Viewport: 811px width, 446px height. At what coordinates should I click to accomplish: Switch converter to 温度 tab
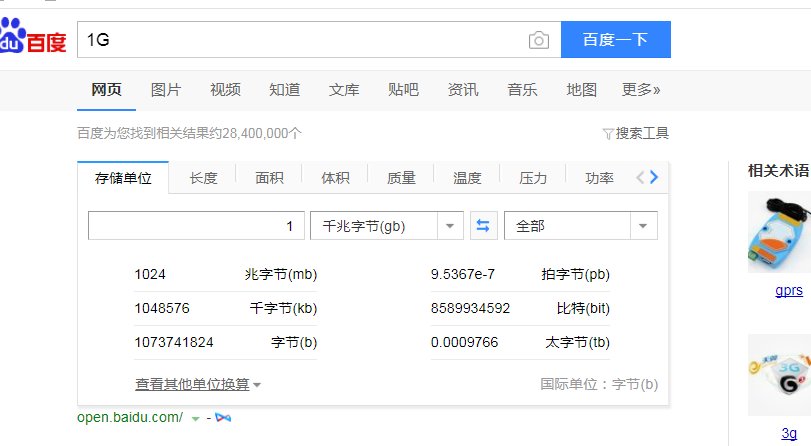467,178
